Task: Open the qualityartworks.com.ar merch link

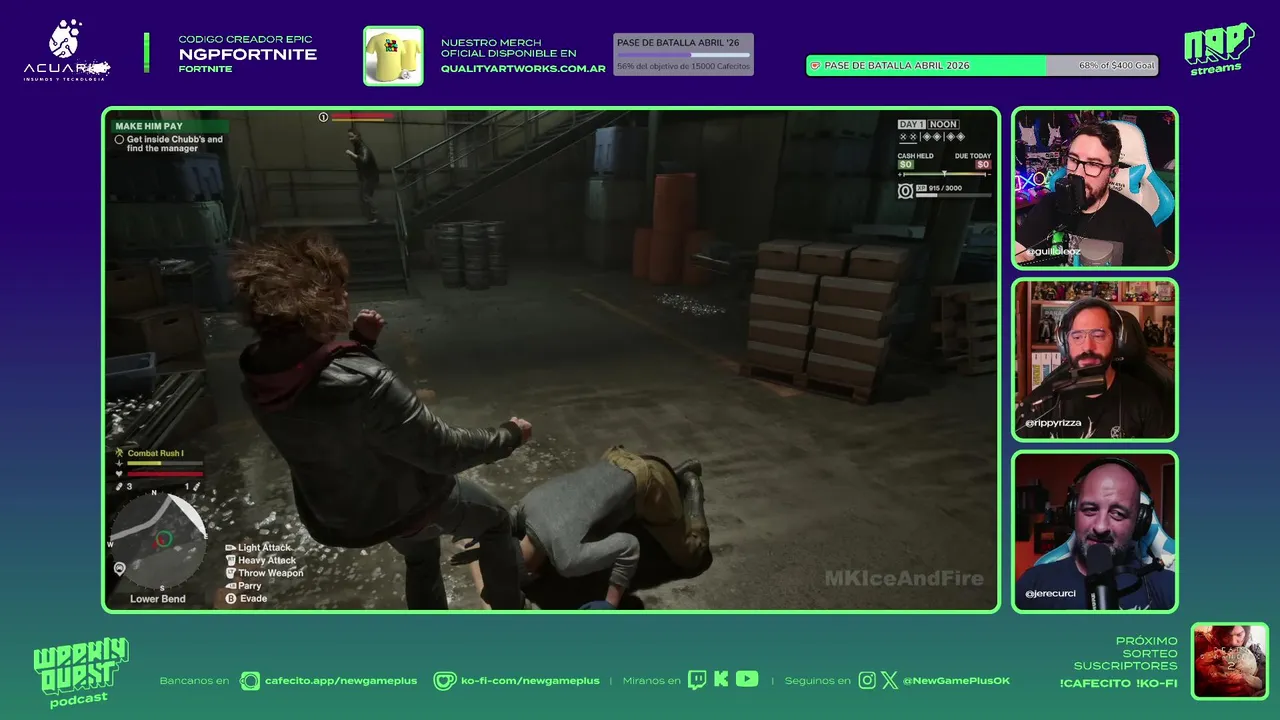Action: click(524, 69)
